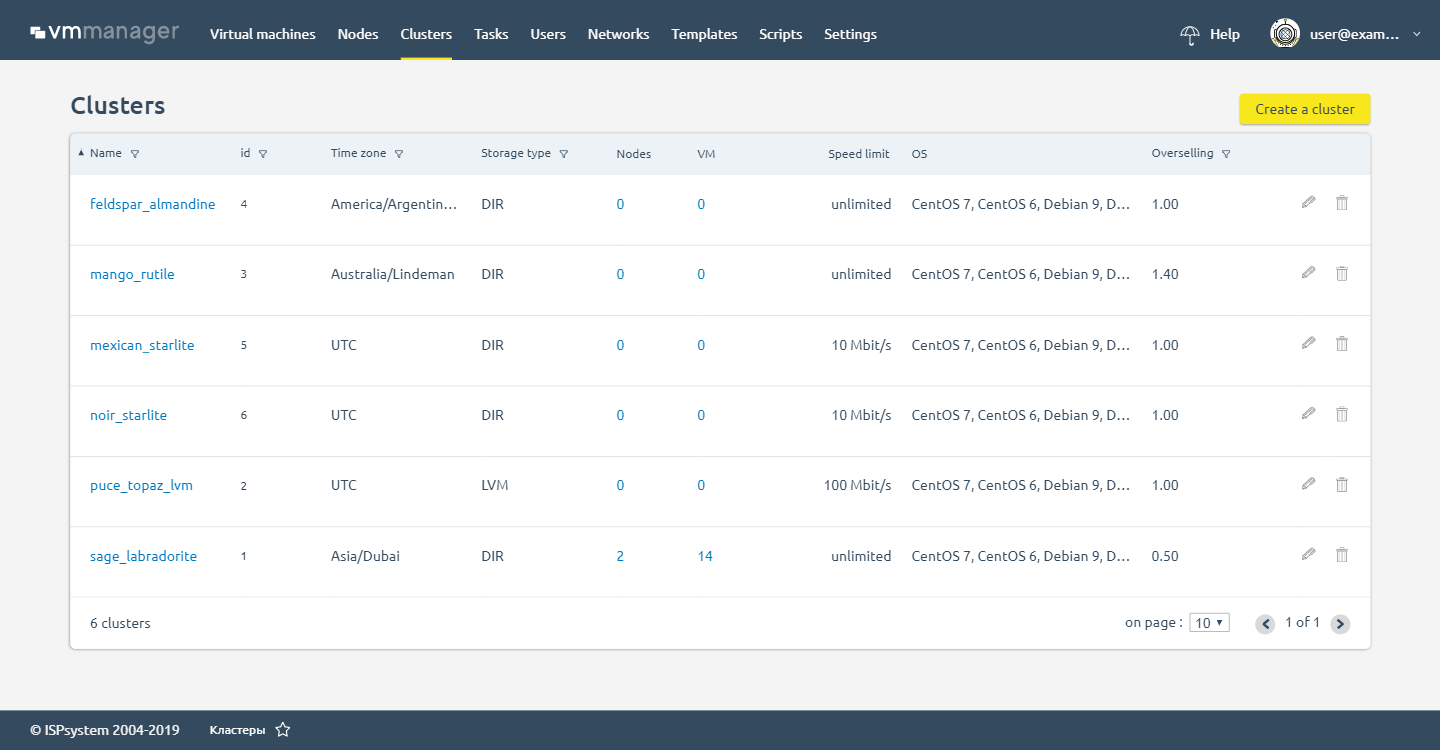Open the Nodes section

click(x=358, y=34)
